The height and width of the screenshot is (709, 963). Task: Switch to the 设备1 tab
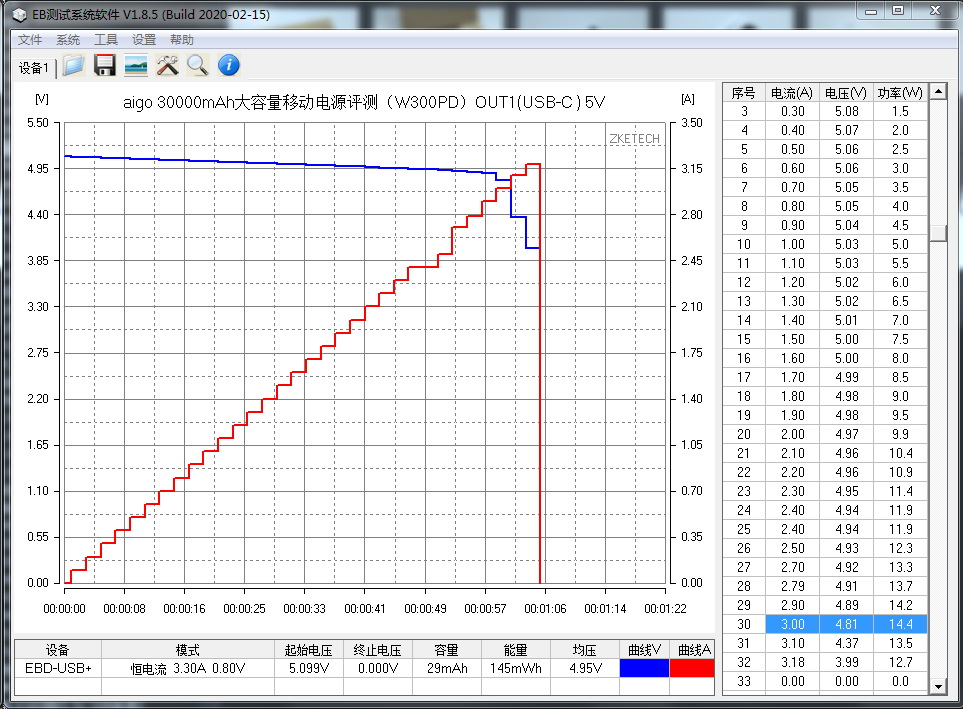tap(34, 68)
